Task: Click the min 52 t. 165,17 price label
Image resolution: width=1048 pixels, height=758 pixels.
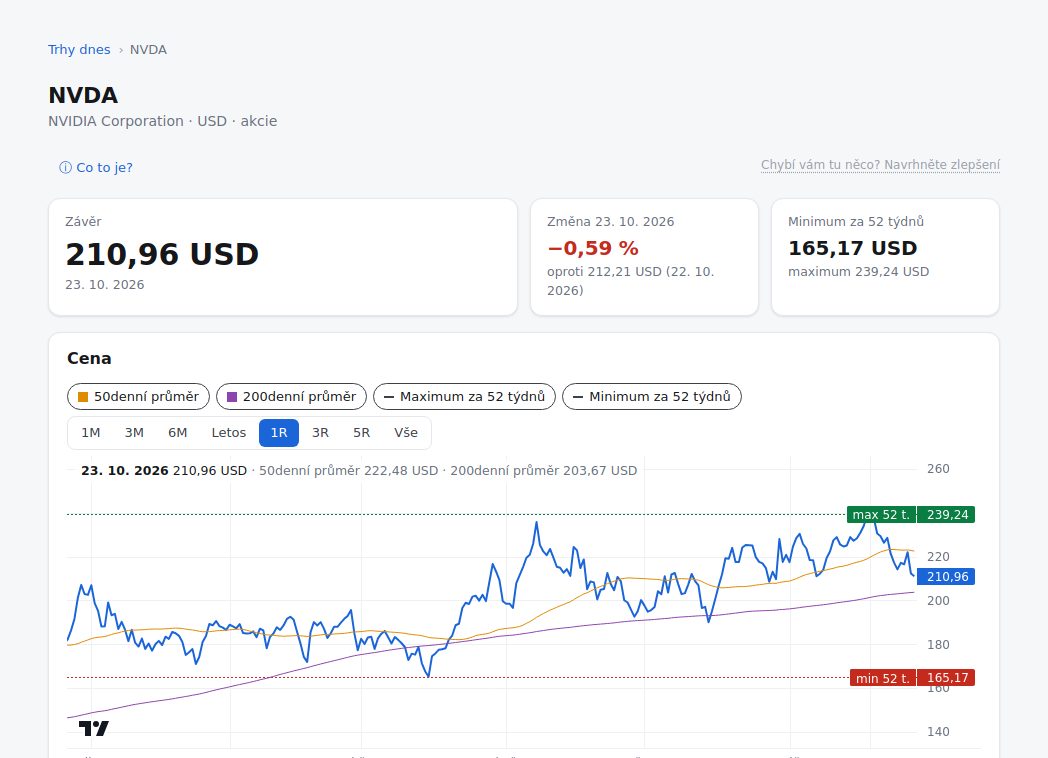Action: click(912, 678)
